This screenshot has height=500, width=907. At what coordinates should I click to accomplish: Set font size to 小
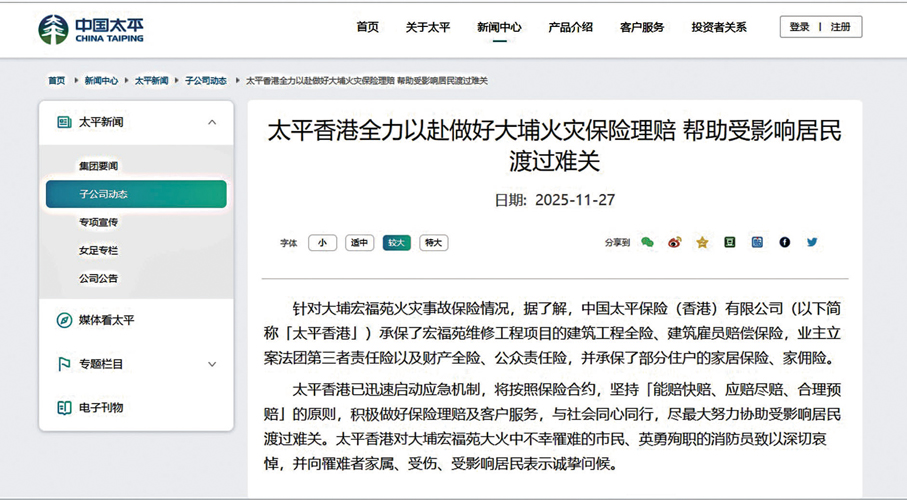322,243
